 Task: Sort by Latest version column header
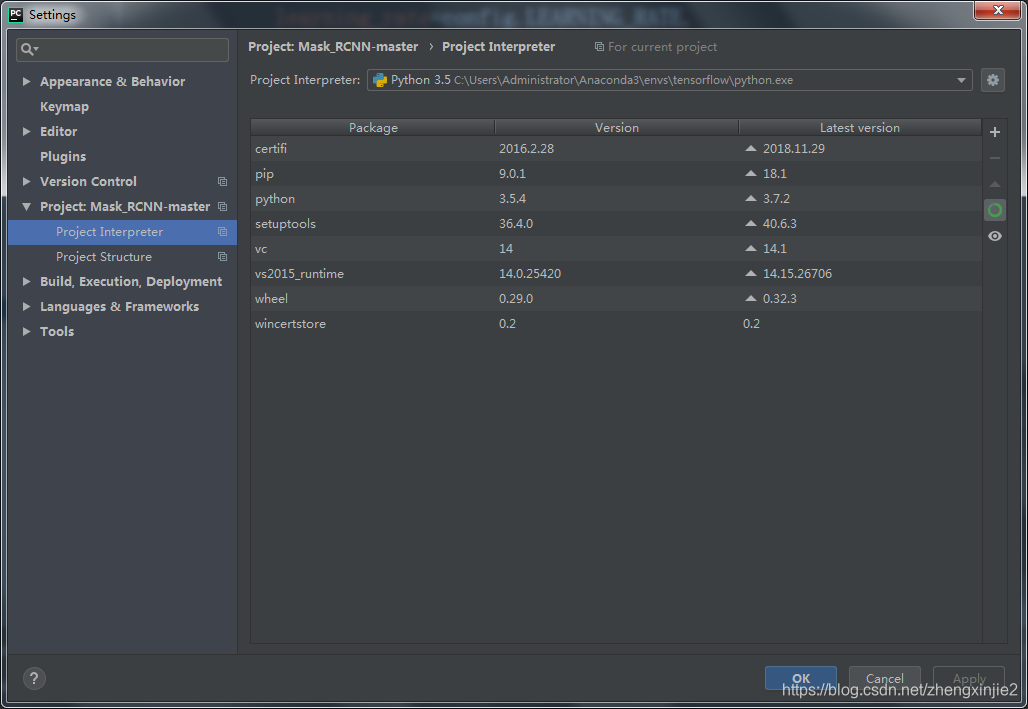[x=860, y=127]
